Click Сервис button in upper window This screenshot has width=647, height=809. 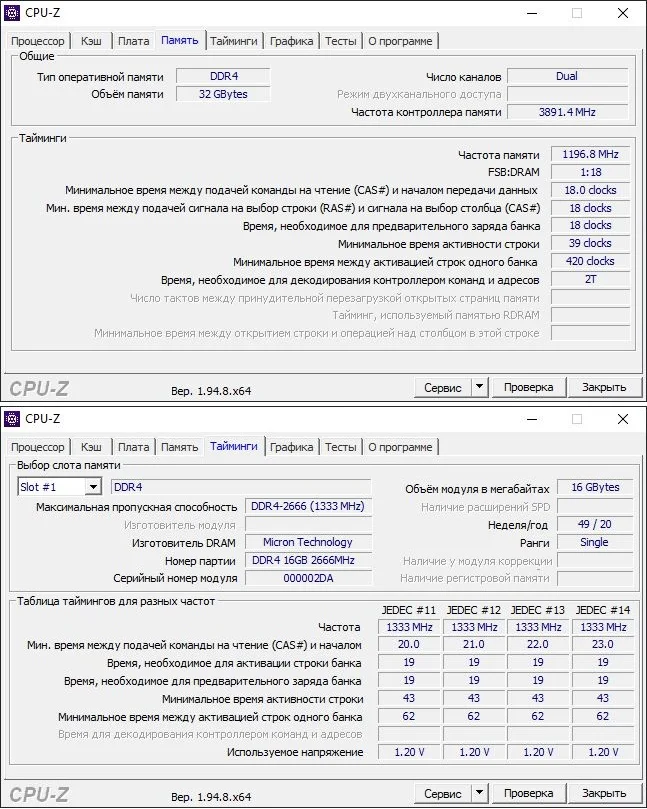[443, 387]
